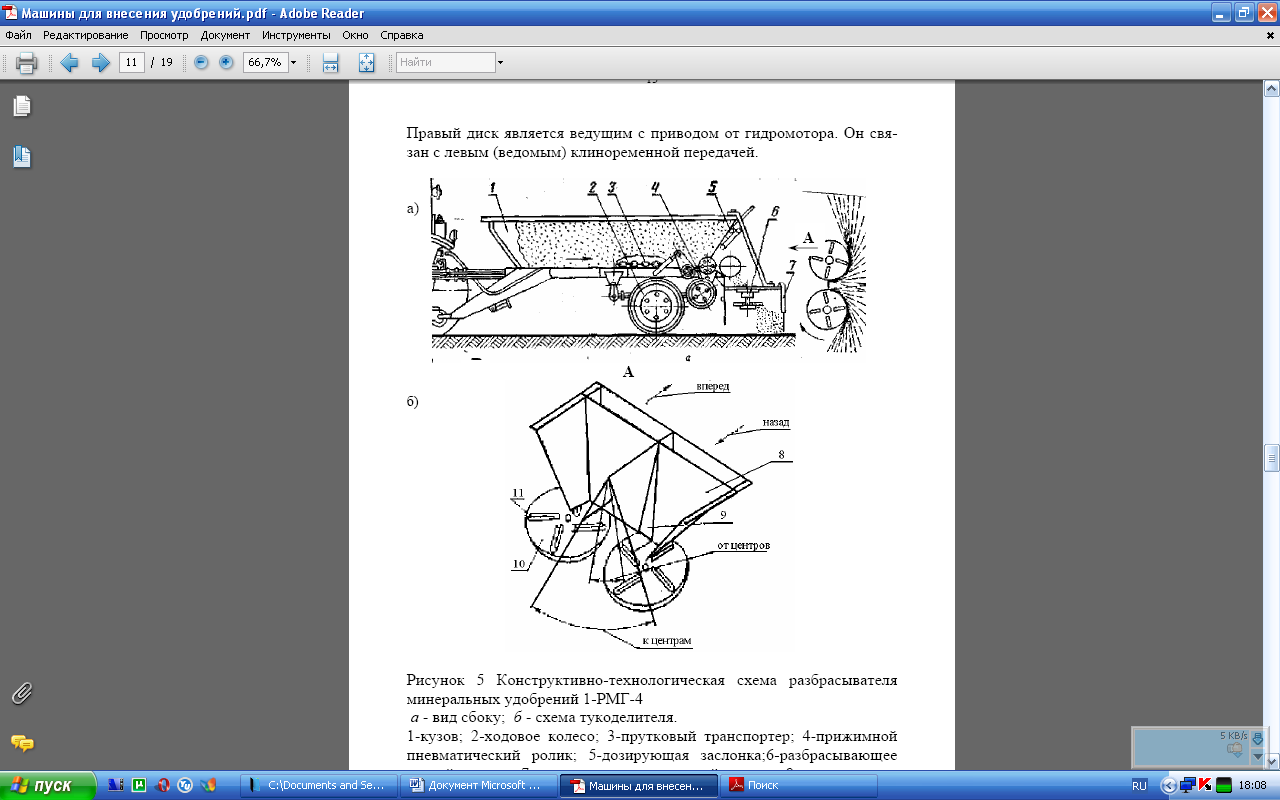Click the Adobe Reader title bar icon
The height and width of the screenshot is (800, 1280).
click(x=11, y=13)
